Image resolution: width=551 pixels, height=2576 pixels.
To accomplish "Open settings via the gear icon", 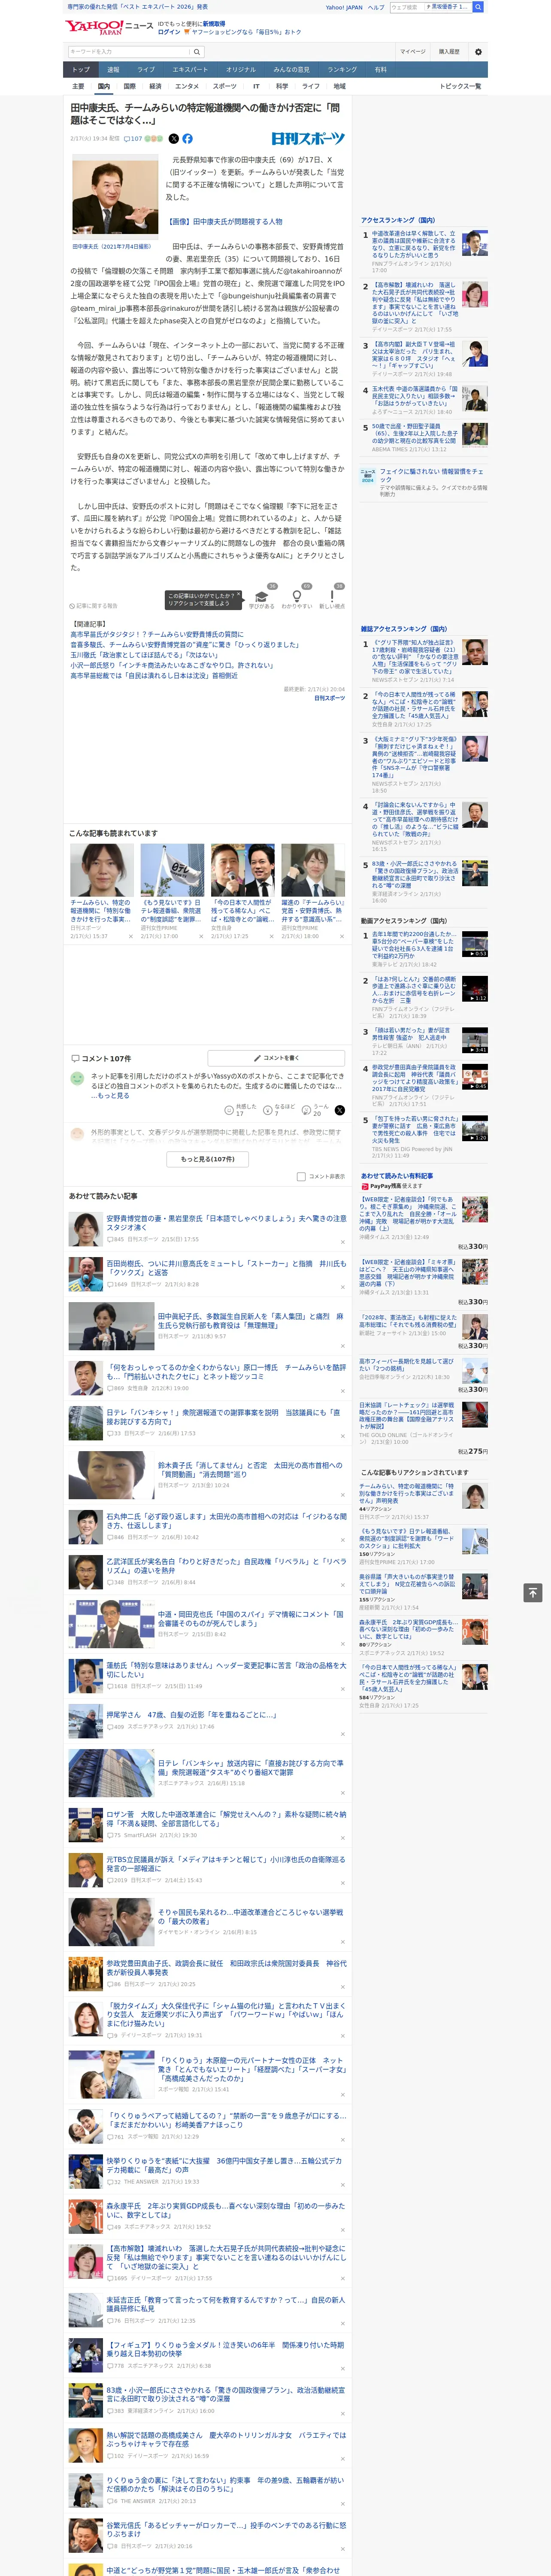I will (478, 52).
